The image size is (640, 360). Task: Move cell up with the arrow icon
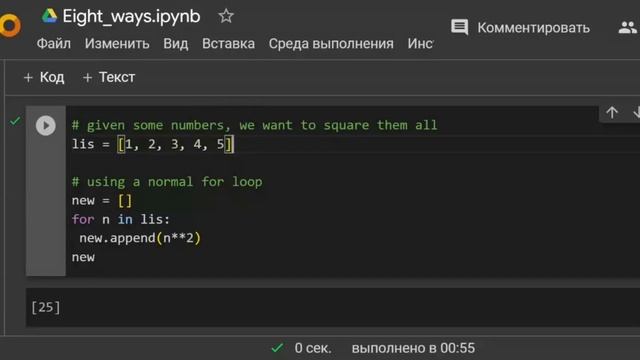click(x=611, y=112)
